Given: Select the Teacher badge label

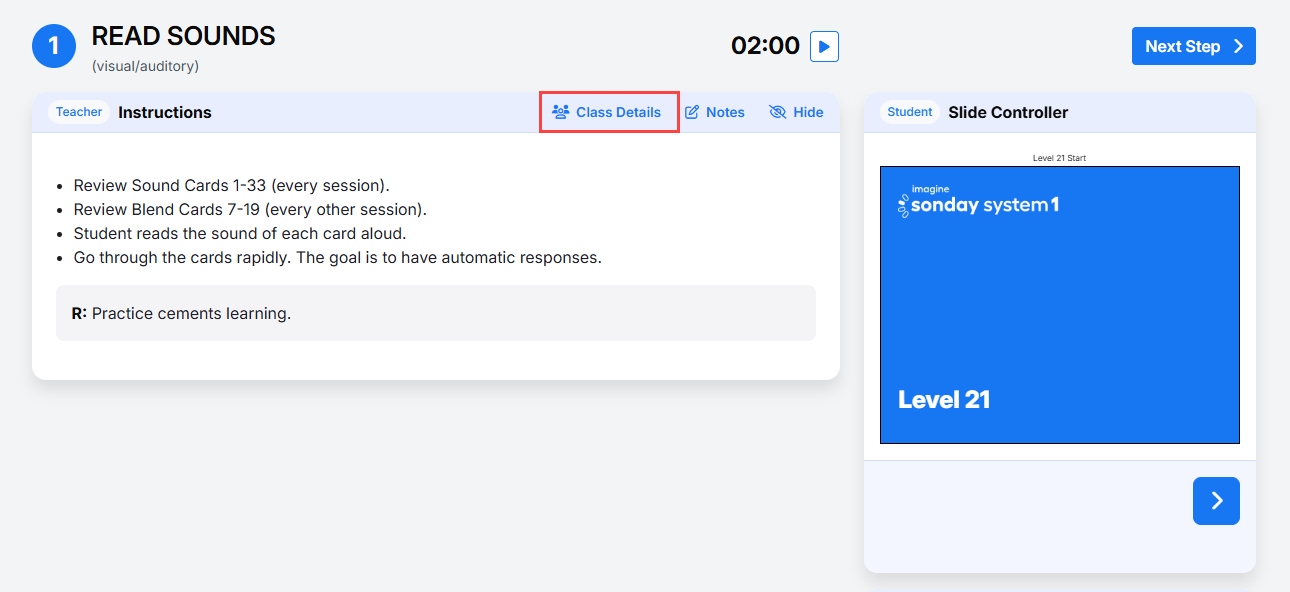Looking at the screenshot, I should click(x=79, y=112).
